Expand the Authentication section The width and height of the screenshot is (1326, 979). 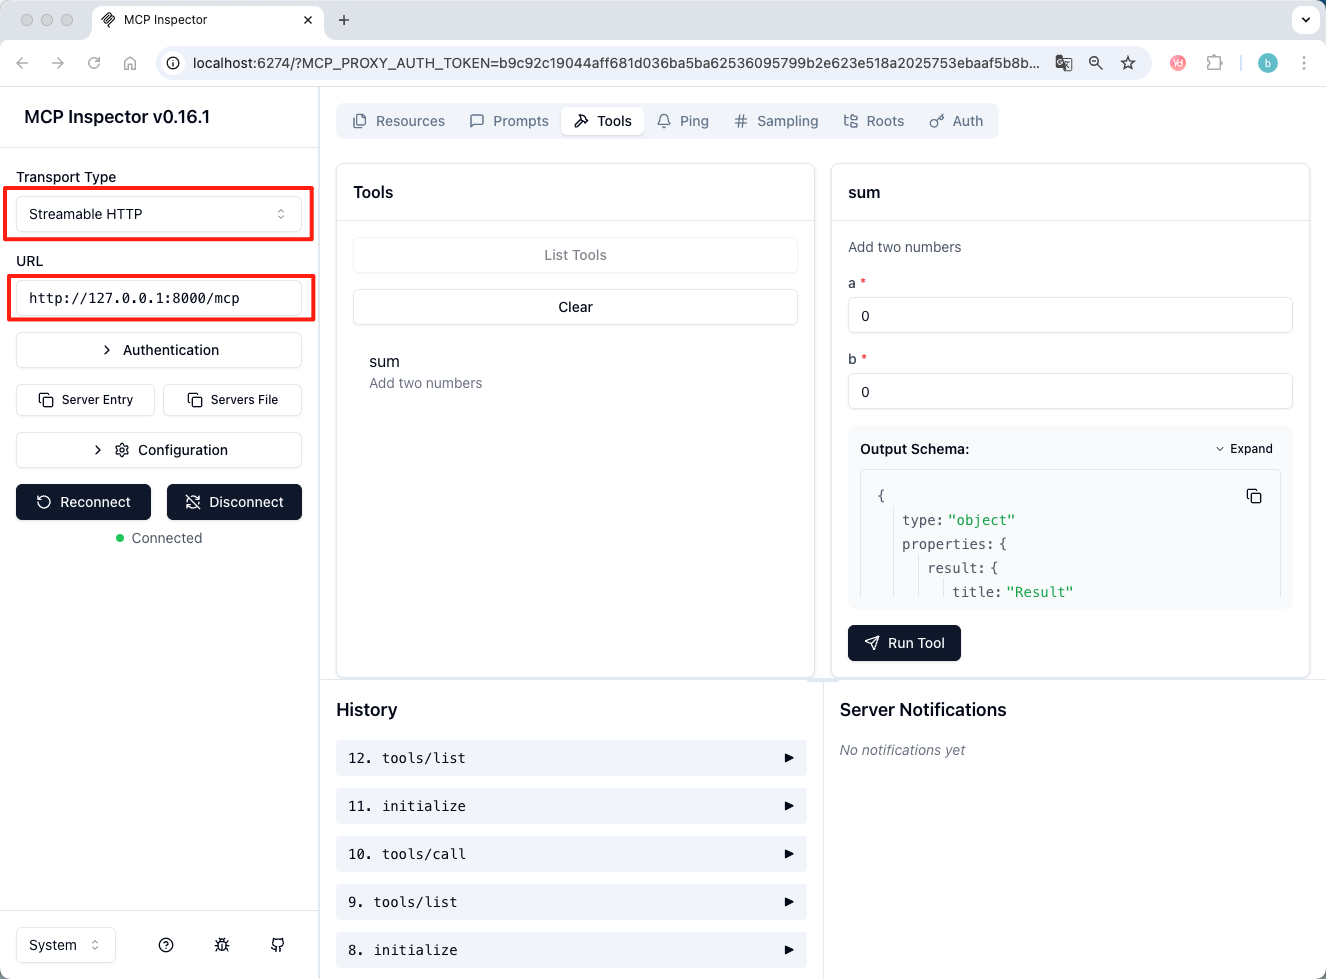159,350
